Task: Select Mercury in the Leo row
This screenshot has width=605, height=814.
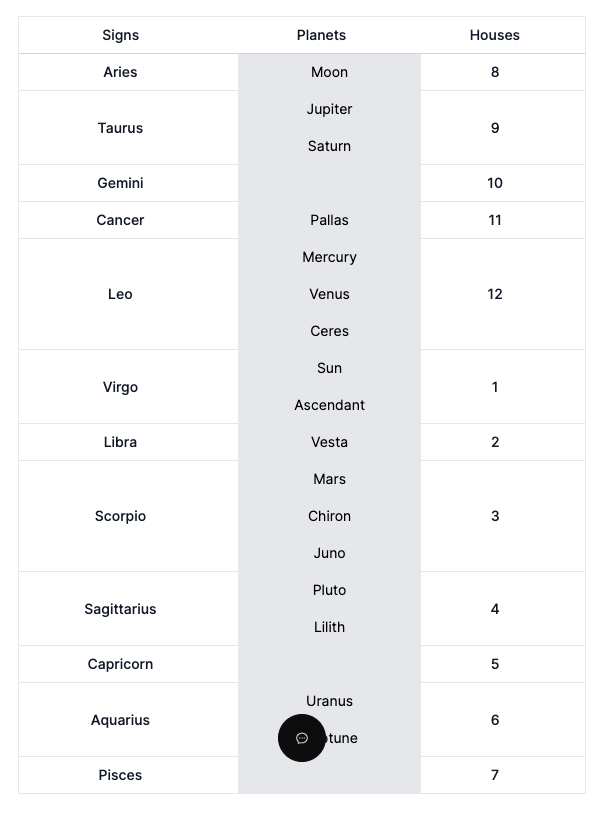Action: point(329,257)
